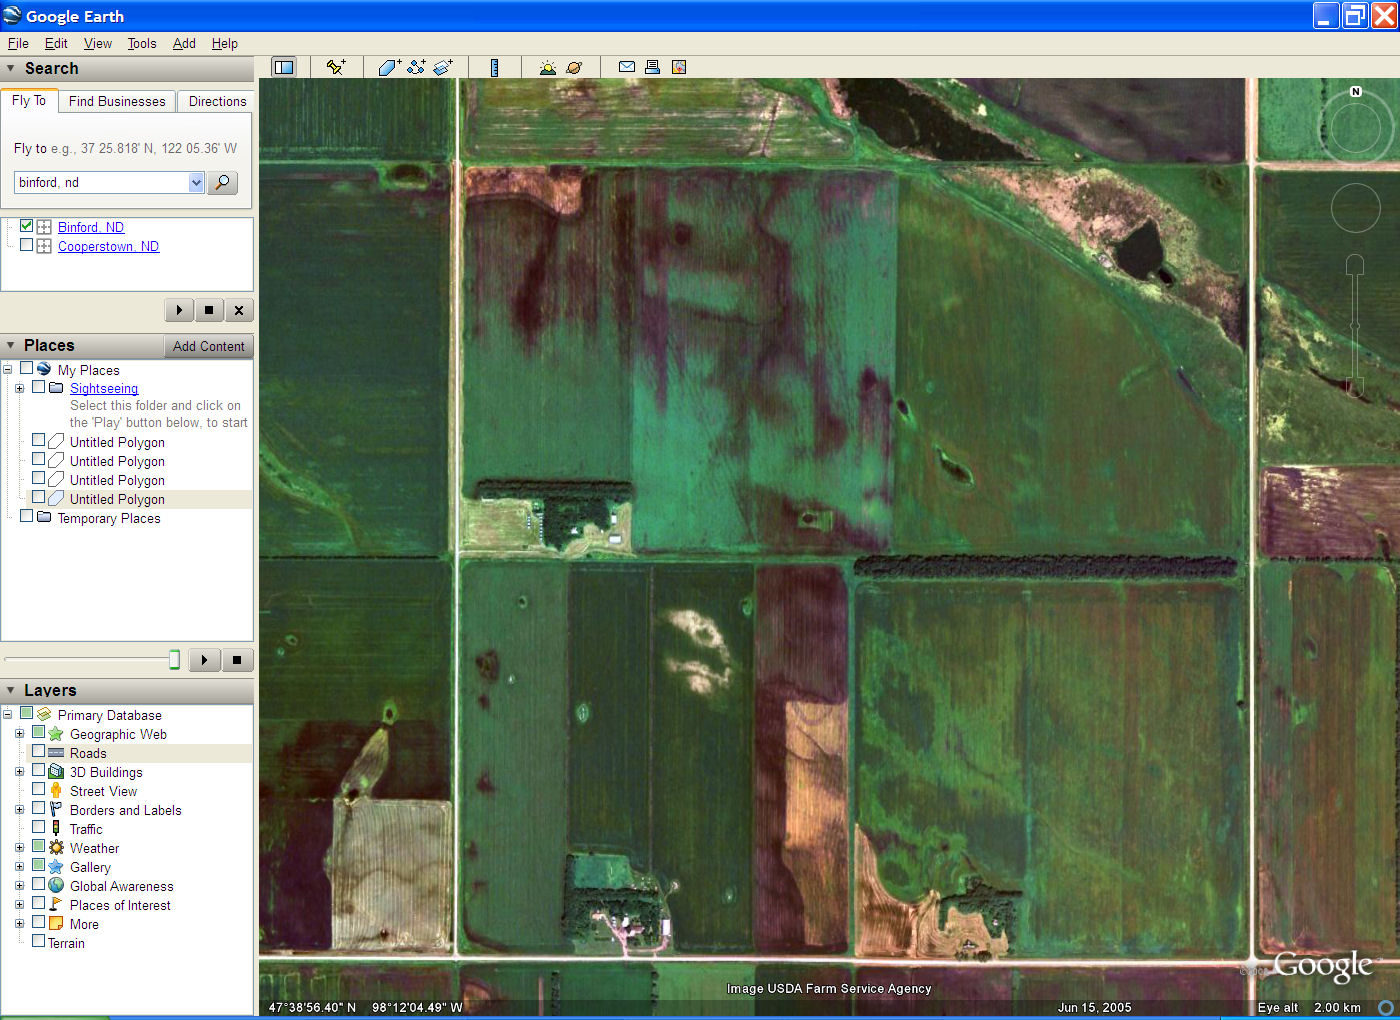Click the Add Content button

coord(208,346)
